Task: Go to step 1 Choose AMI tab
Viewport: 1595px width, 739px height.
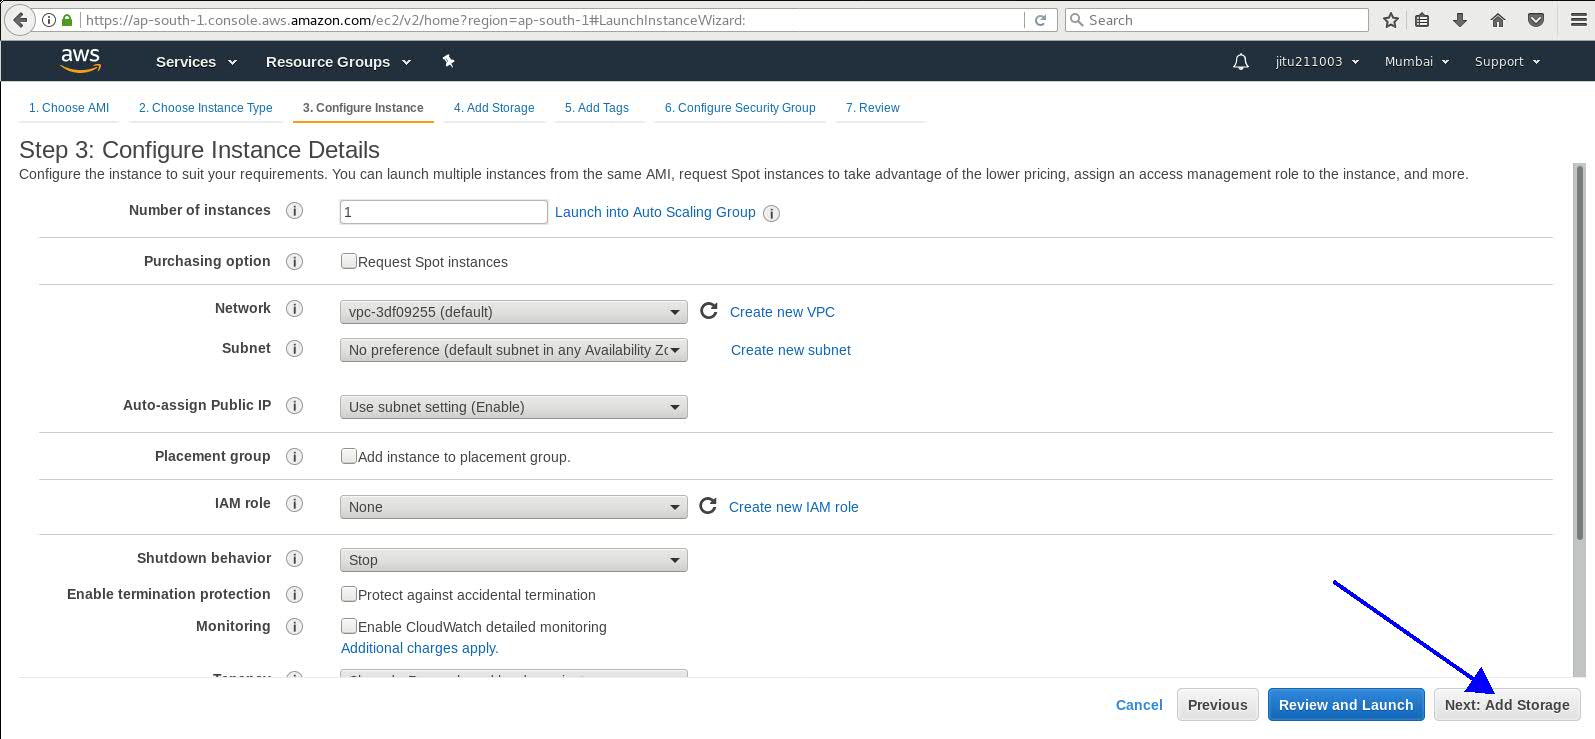Action: (x=69, y=108)
